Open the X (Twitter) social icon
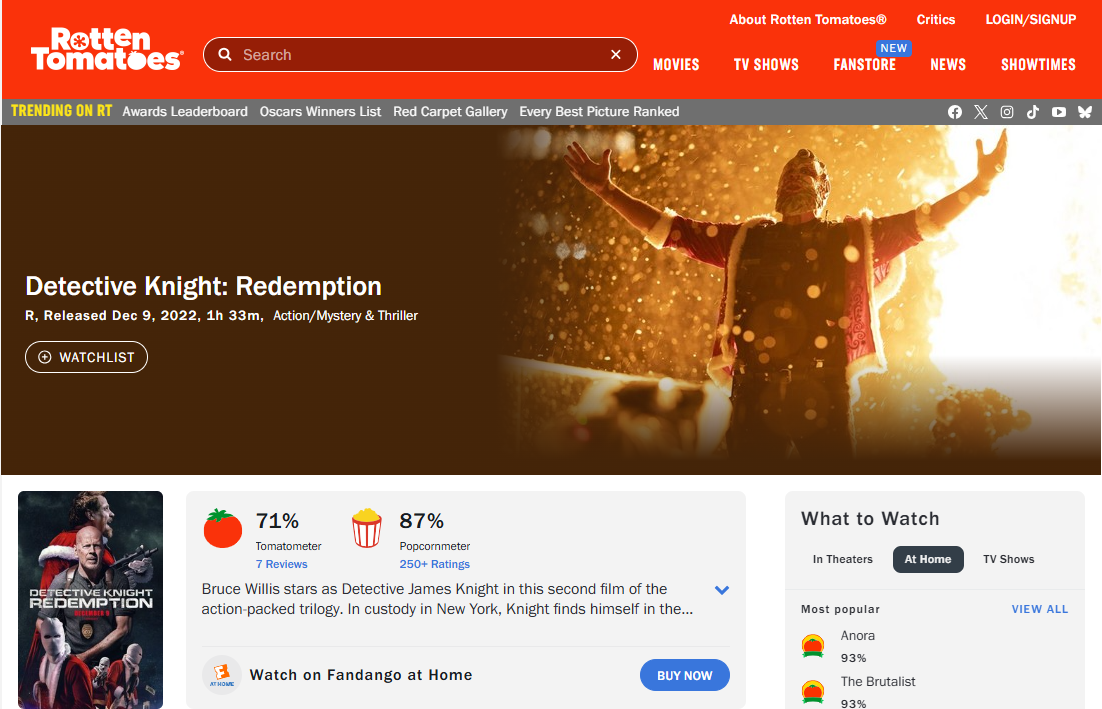This screenshot has width=1102, height=709. point(981,112)
